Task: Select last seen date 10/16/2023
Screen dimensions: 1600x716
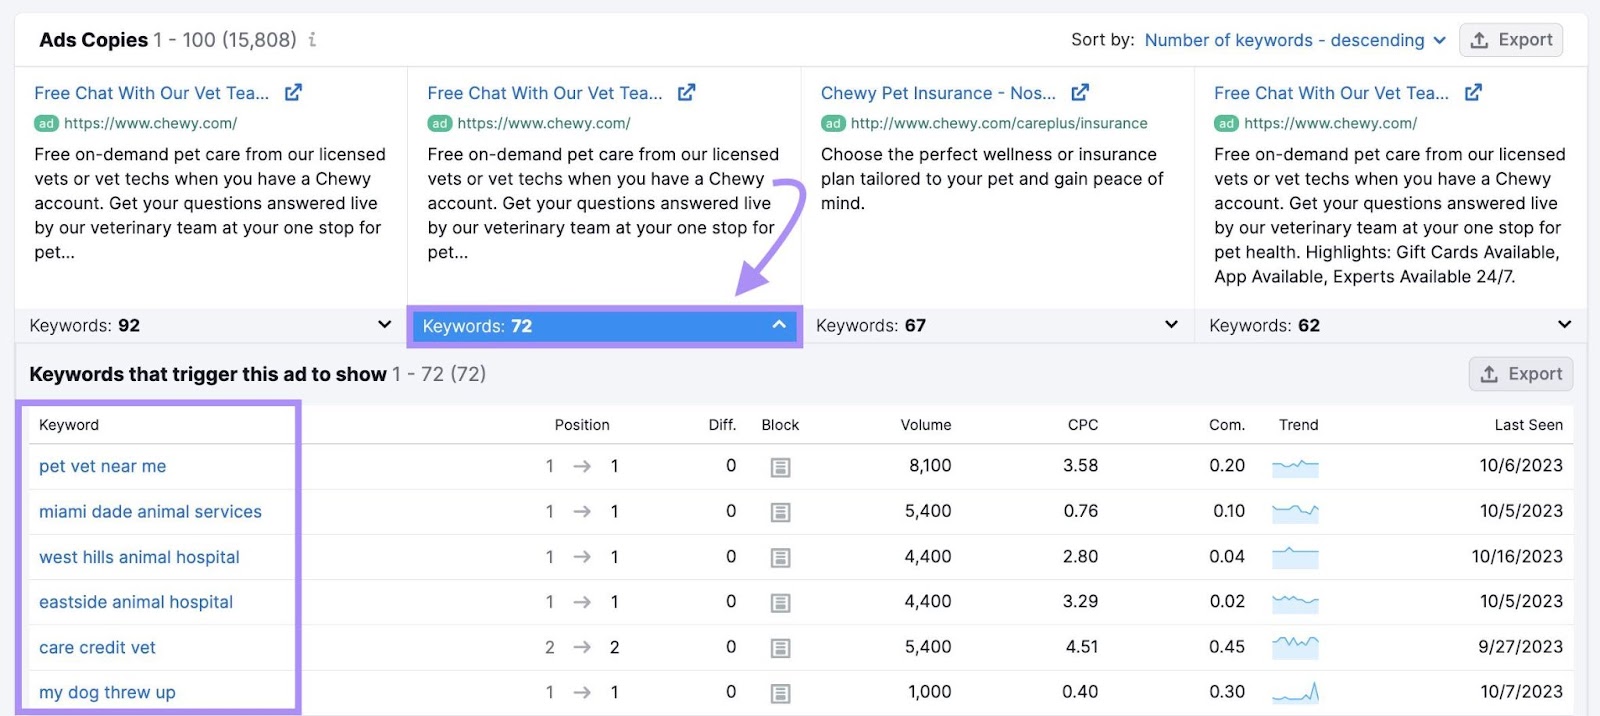Action: point(1517,557)
